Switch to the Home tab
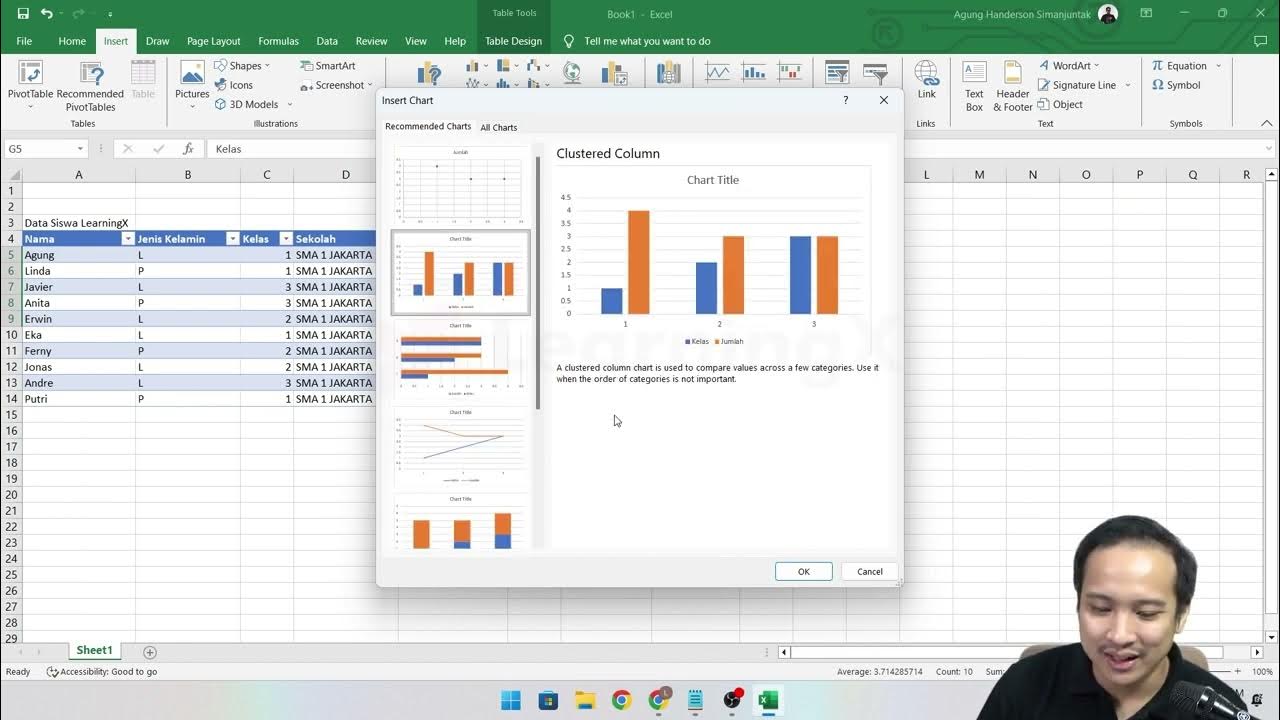 [72, 41]
